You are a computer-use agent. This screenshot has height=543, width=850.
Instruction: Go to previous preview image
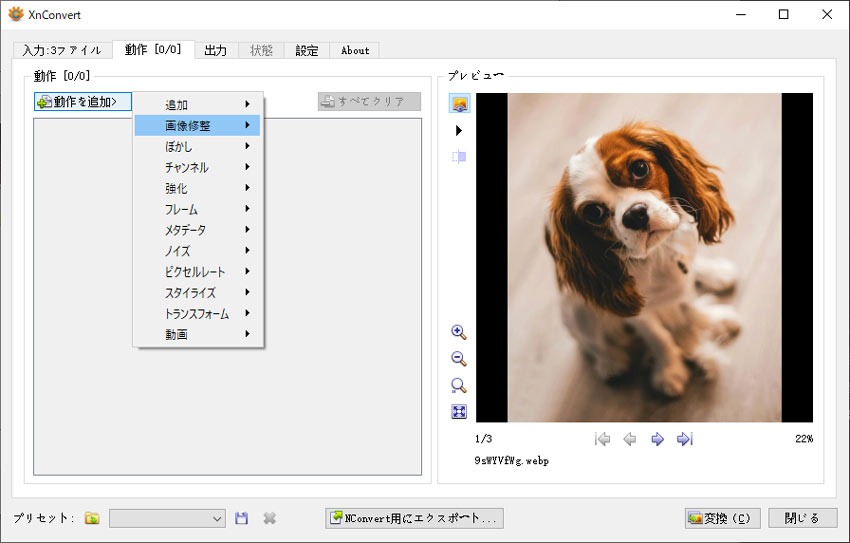click(630, 439)
